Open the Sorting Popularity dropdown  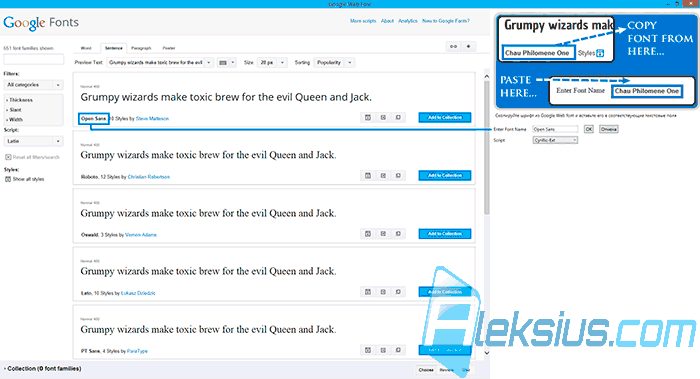point(334,62)
